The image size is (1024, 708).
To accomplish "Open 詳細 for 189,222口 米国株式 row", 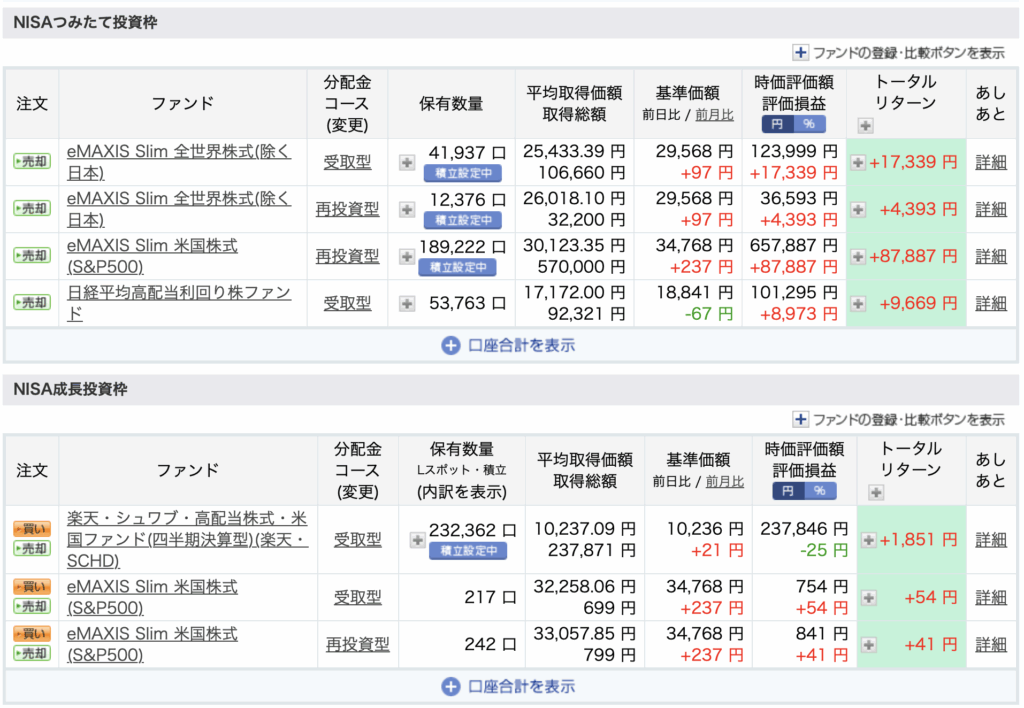I will tap(991, 256).
